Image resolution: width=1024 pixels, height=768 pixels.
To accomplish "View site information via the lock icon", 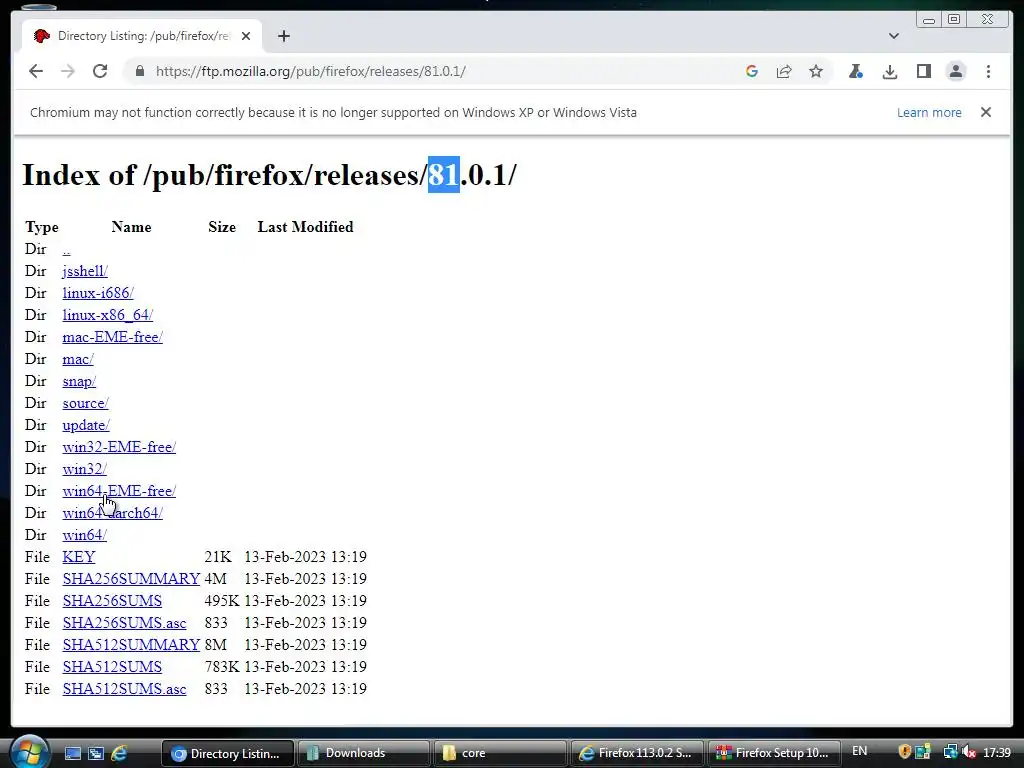I will point(140,71).
